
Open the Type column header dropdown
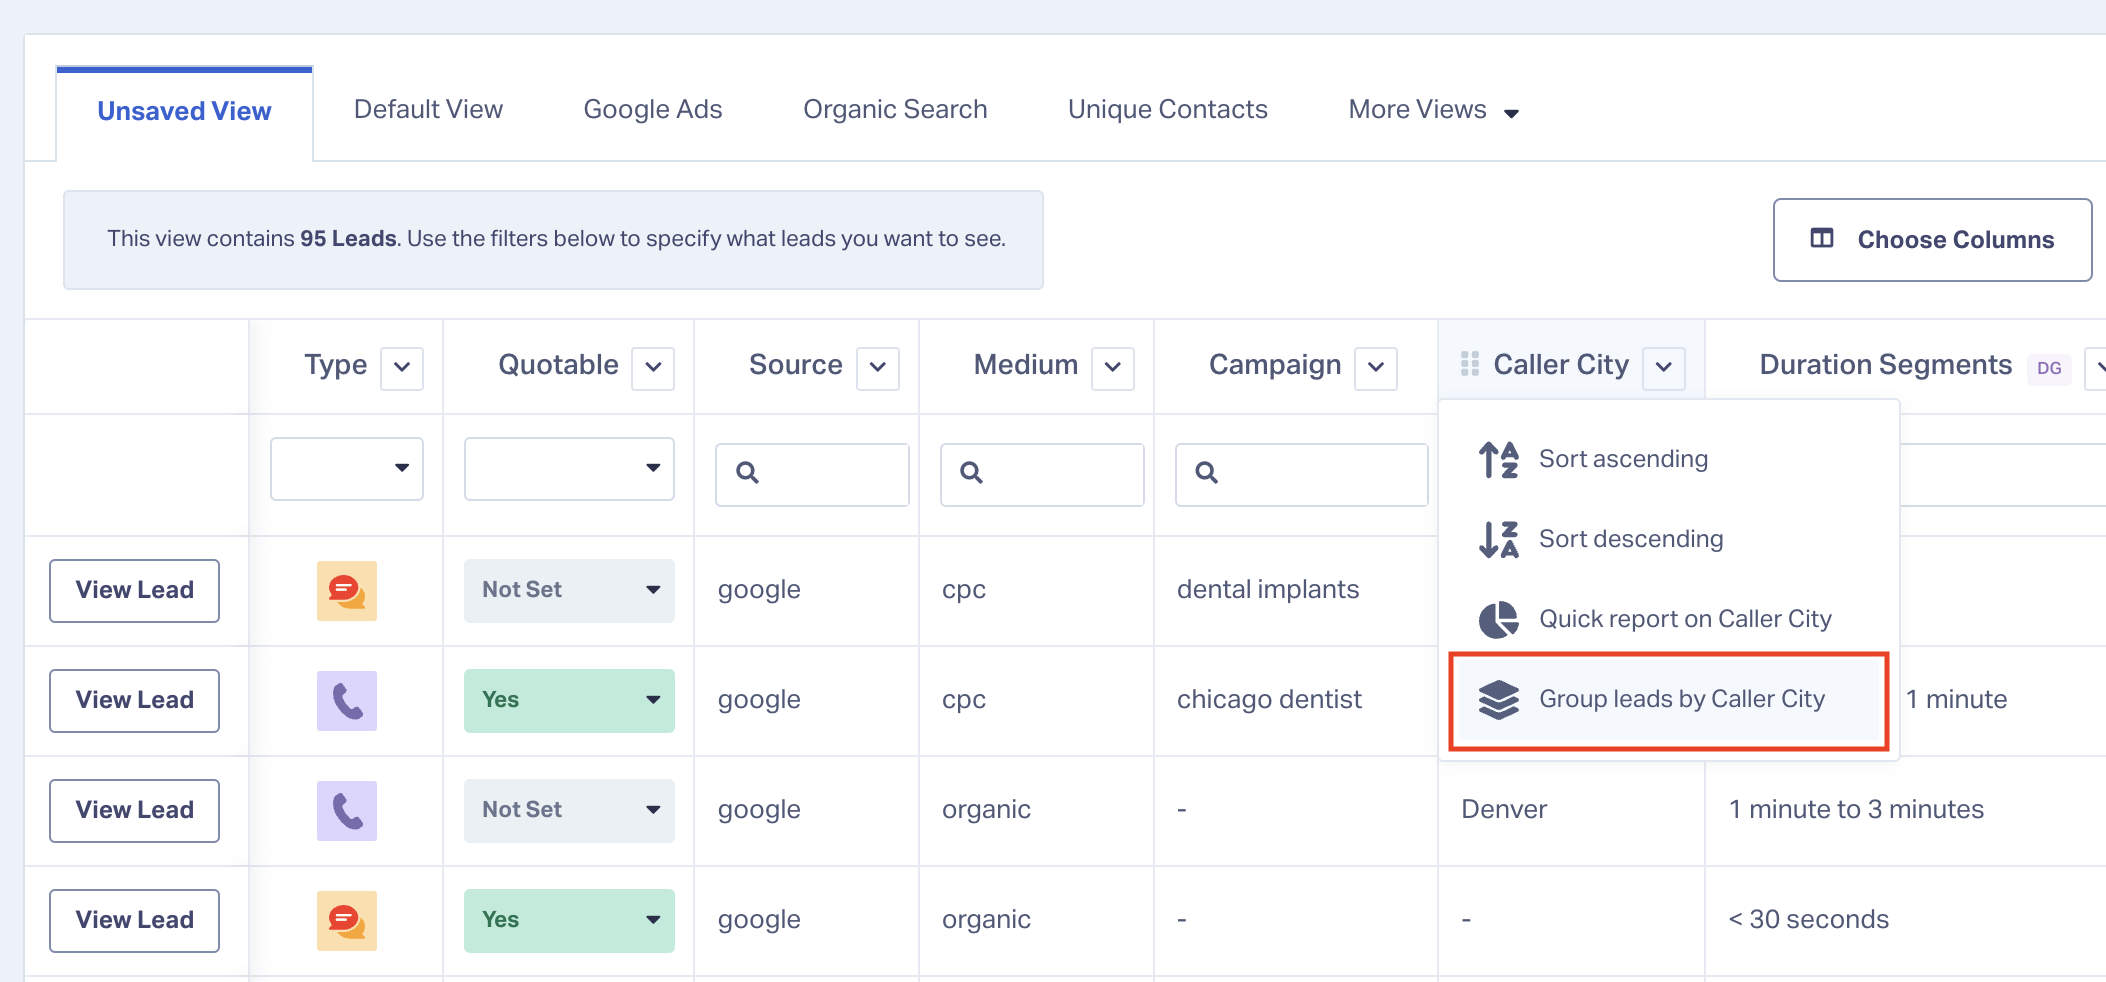[402, 367]
